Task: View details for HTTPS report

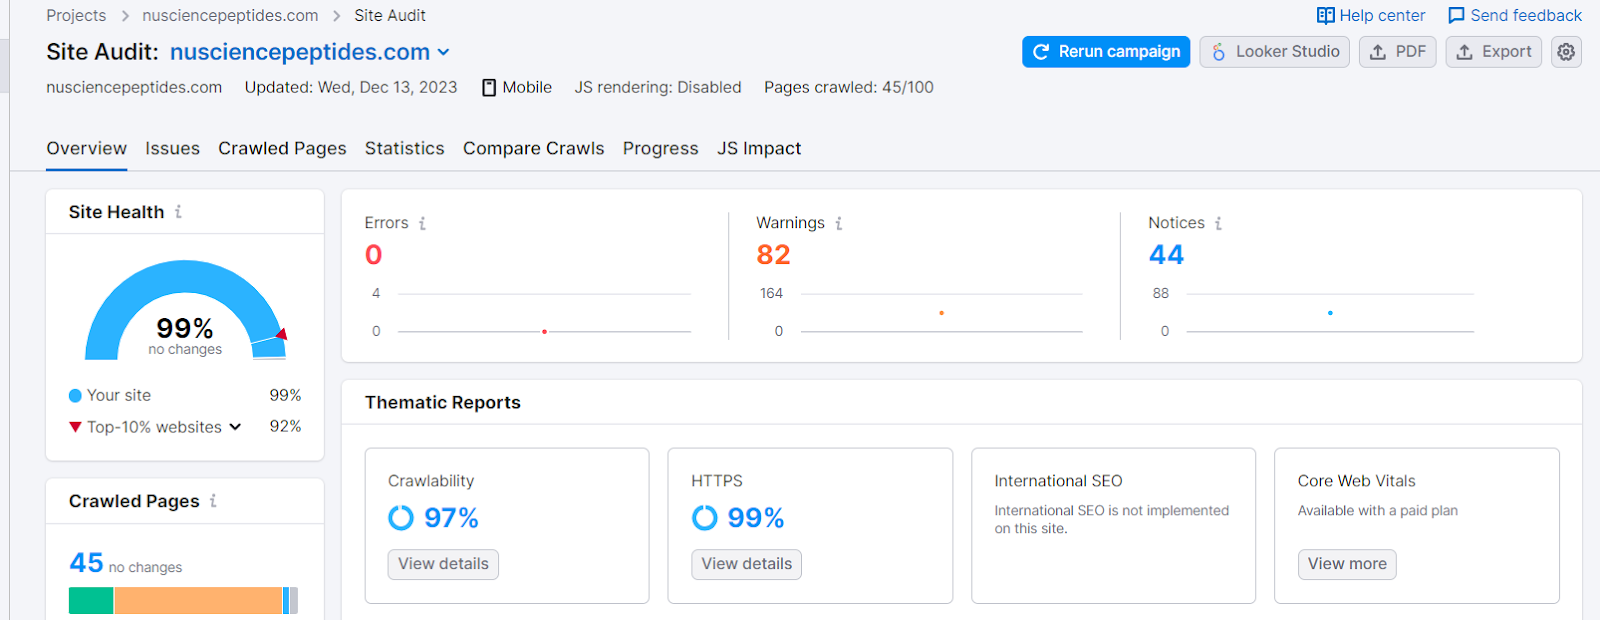Action: click(746, 564)
